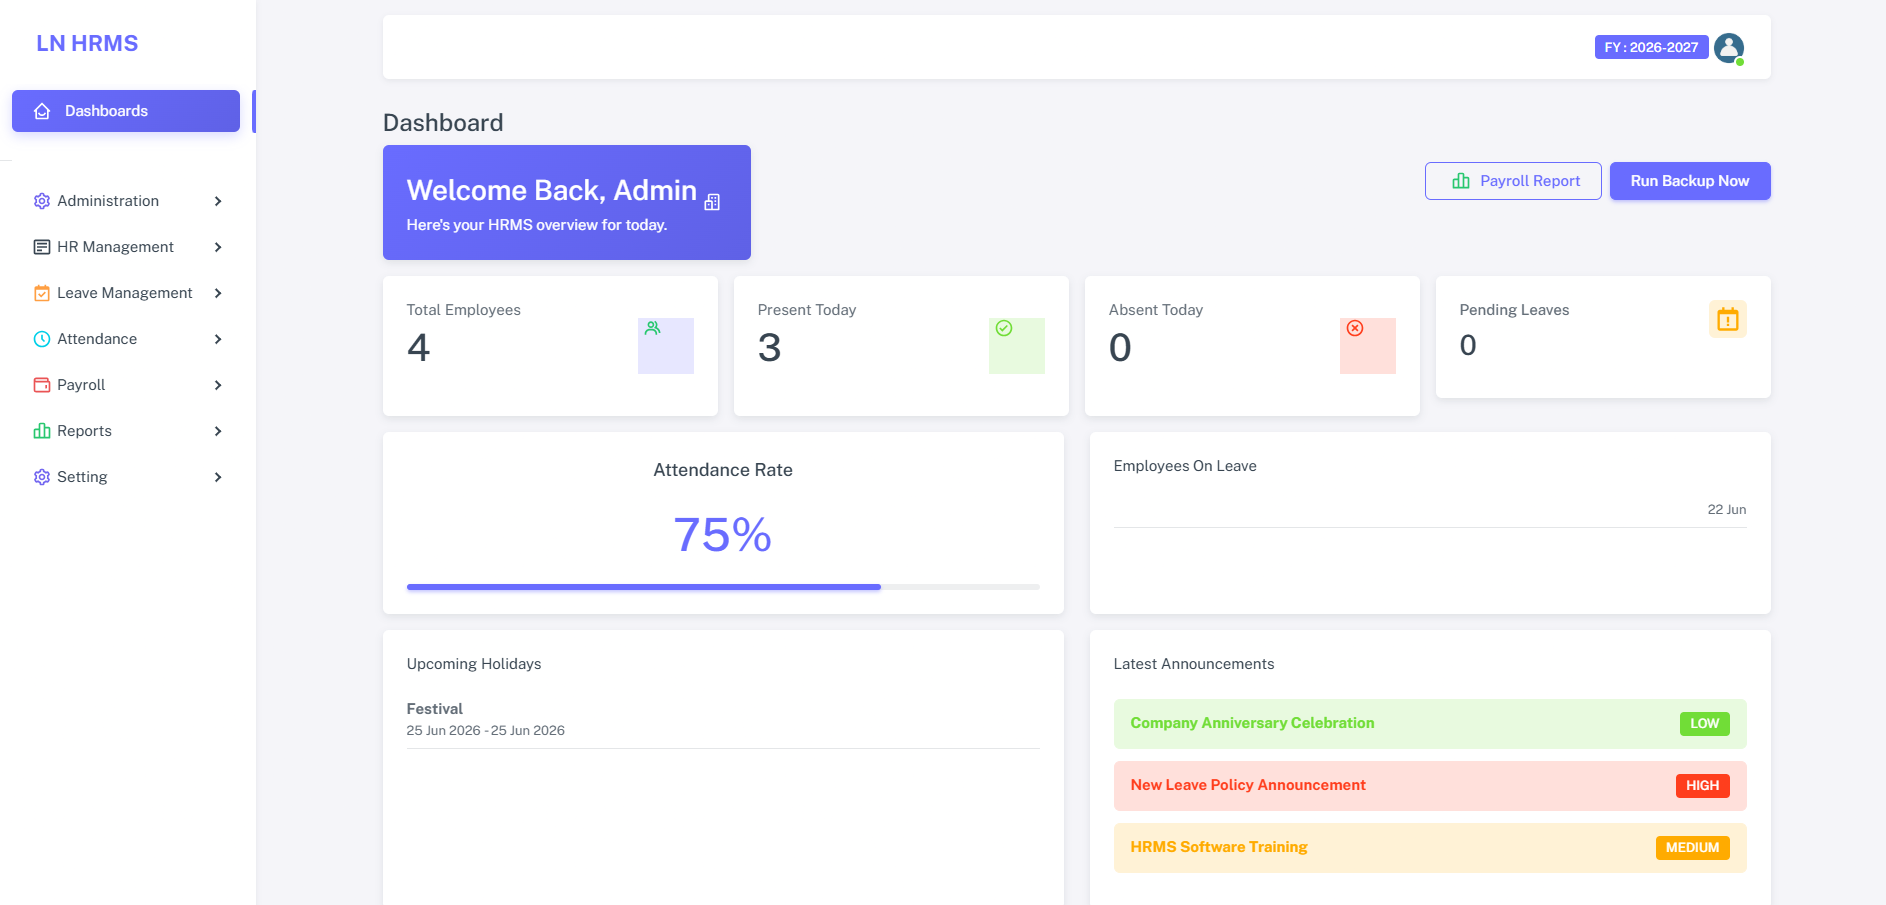Open the New Leave Policy Announcement
Screen dimensions: 1886x905
[x=1430, y=786]
